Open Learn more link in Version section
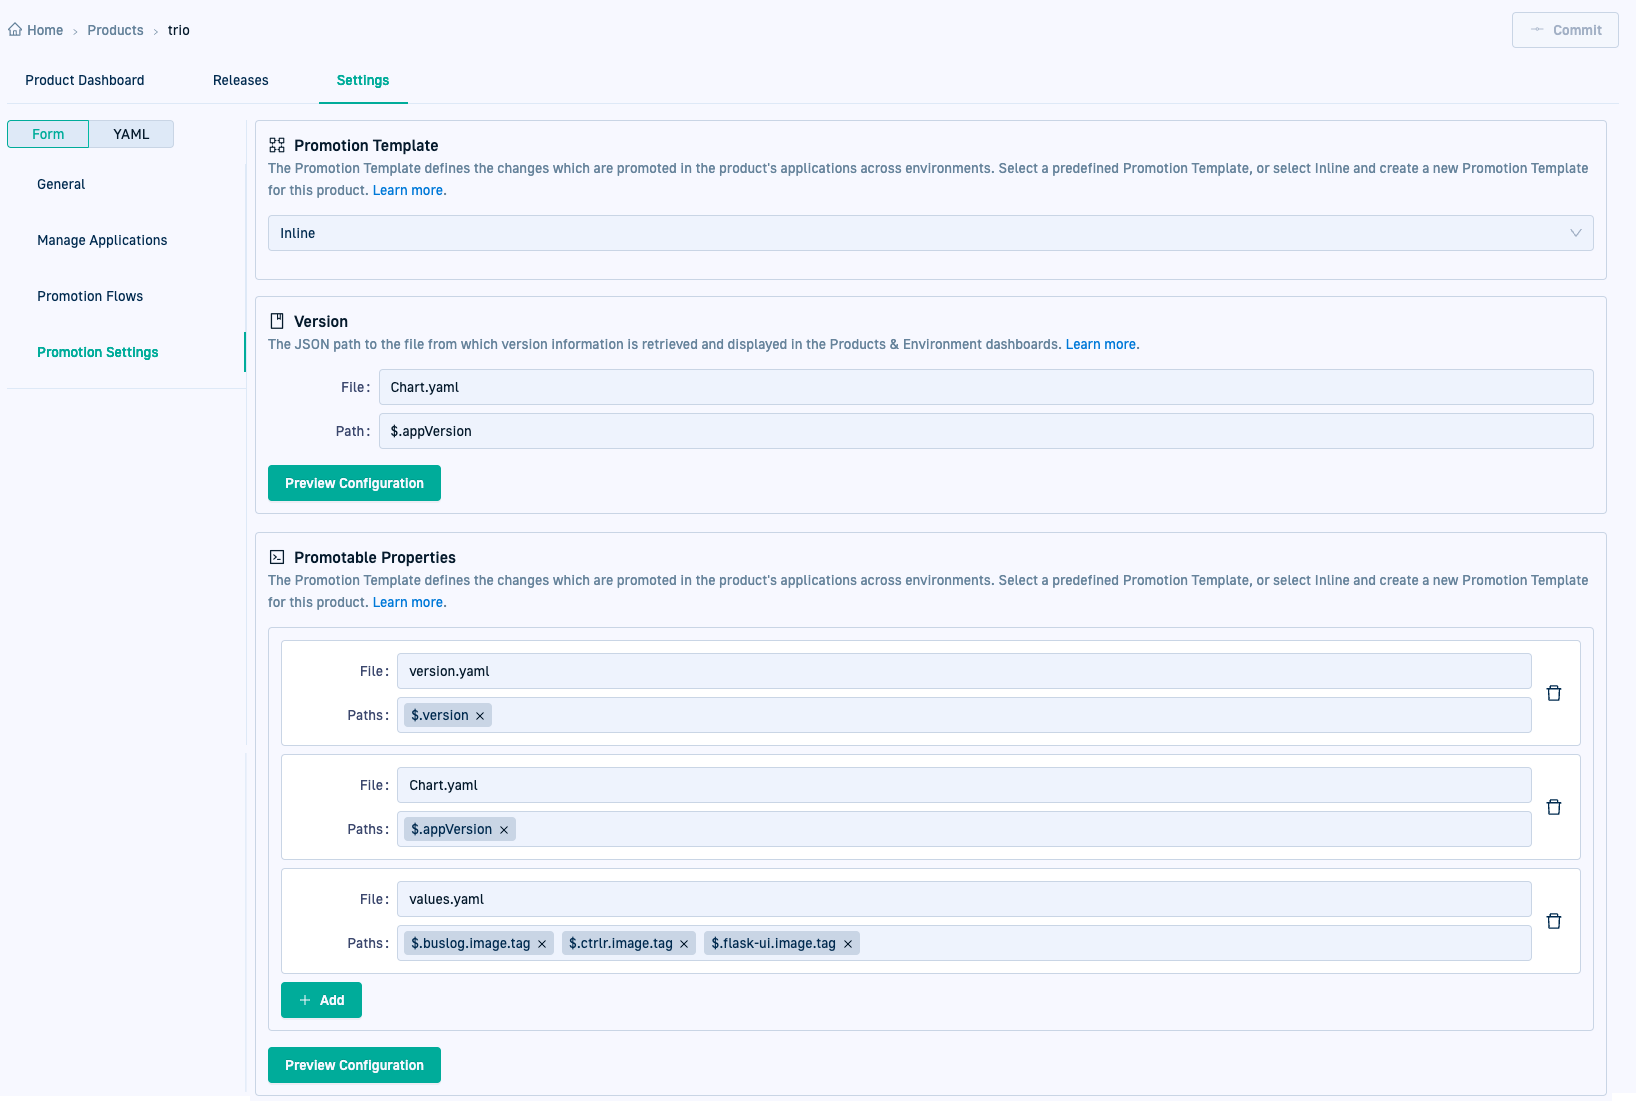Image resolution: width=1636 pixels, height=1102 pixels. click(1100, 344)
